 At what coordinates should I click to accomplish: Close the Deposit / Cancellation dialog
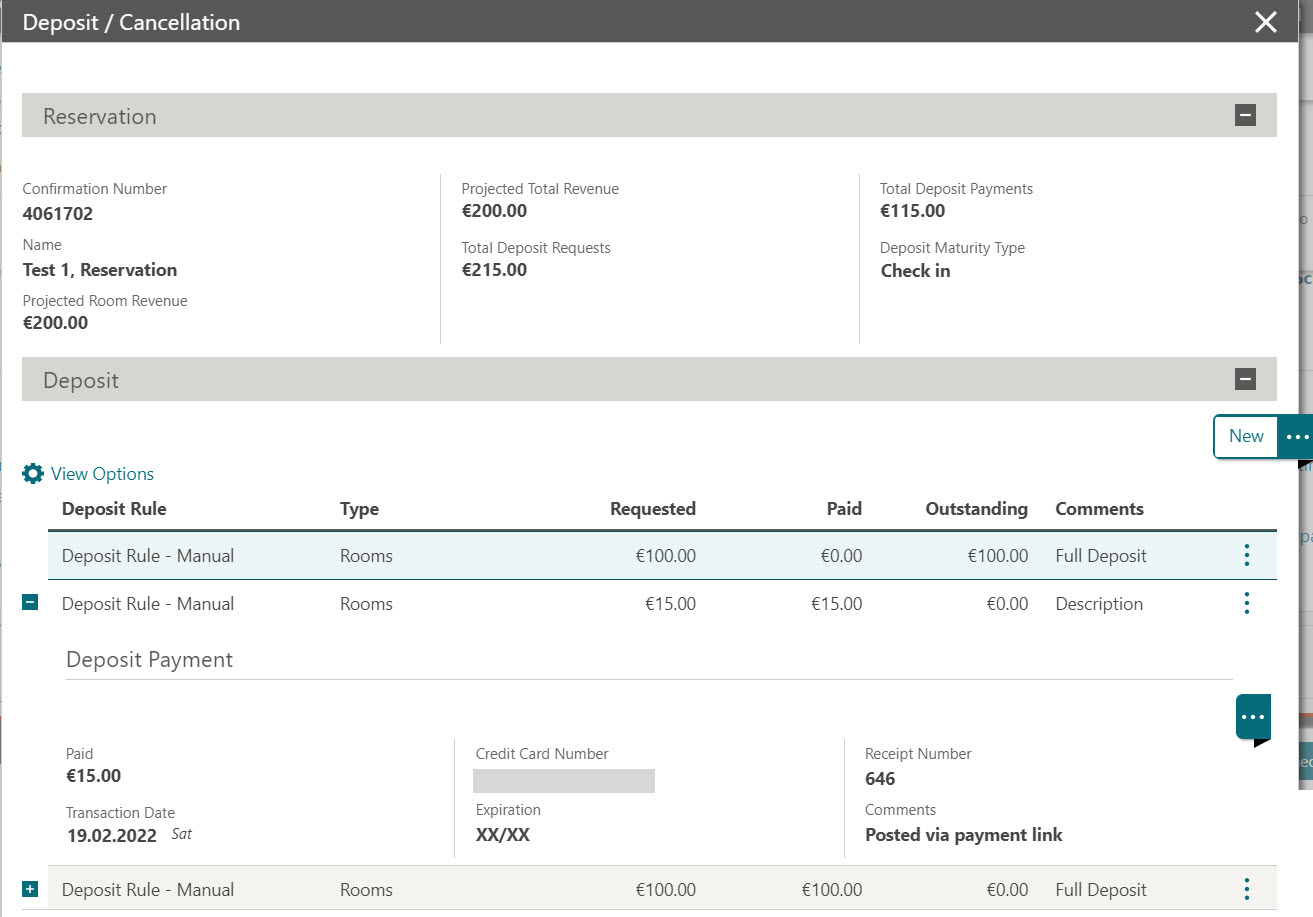point(1264,21)
